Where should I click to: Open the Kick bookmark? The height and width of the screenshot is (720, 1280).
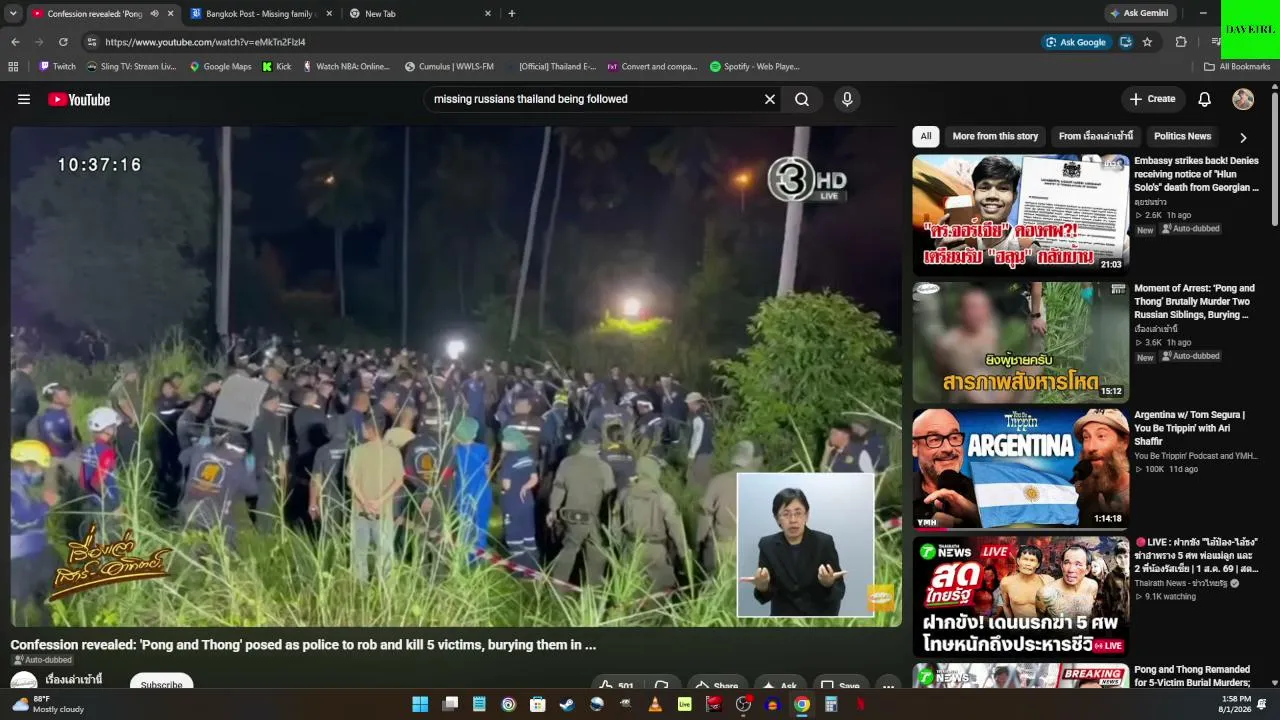pos(277,67)
